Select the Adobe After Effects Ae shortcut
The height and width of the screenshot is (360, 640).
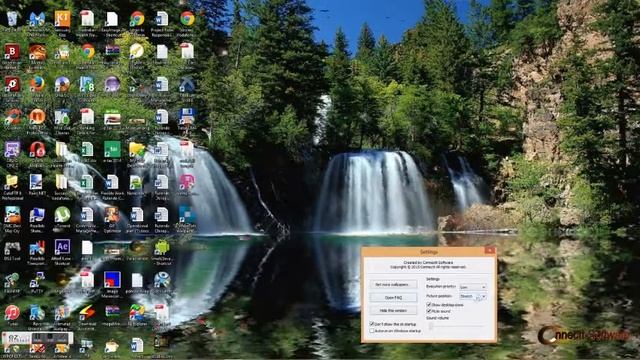tap(62, 247)
